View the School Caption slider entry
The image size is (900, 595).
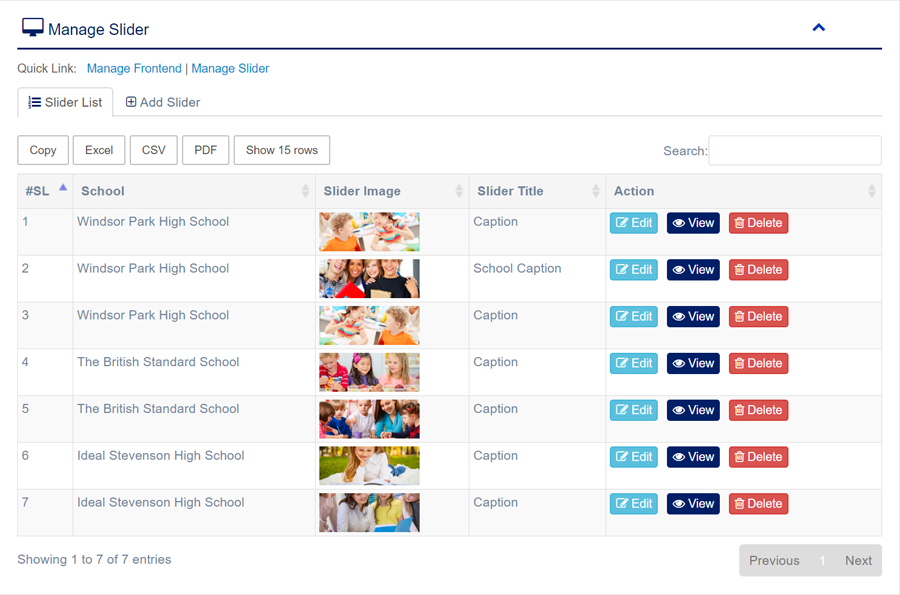pyautogui.click(x=693, y=270)
